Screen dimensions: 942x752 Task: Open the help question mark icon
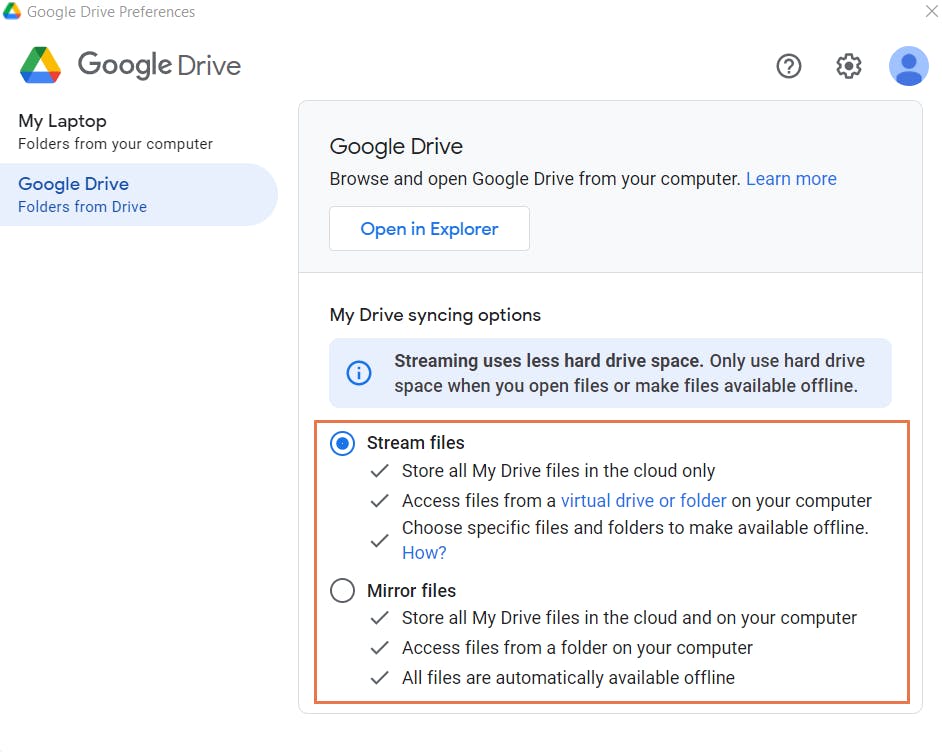point(789,66)
